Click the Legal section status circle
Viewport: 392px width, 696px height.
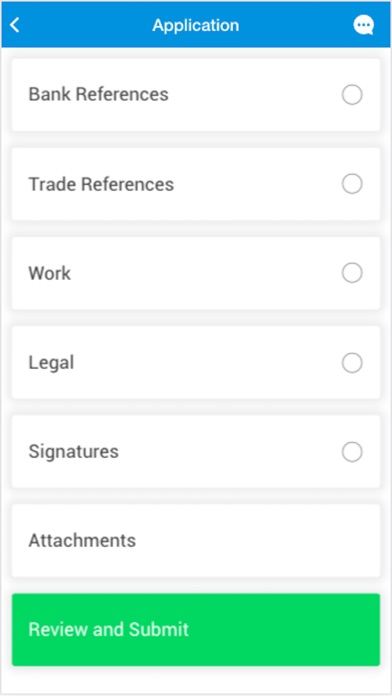click(x=352, y=363)
